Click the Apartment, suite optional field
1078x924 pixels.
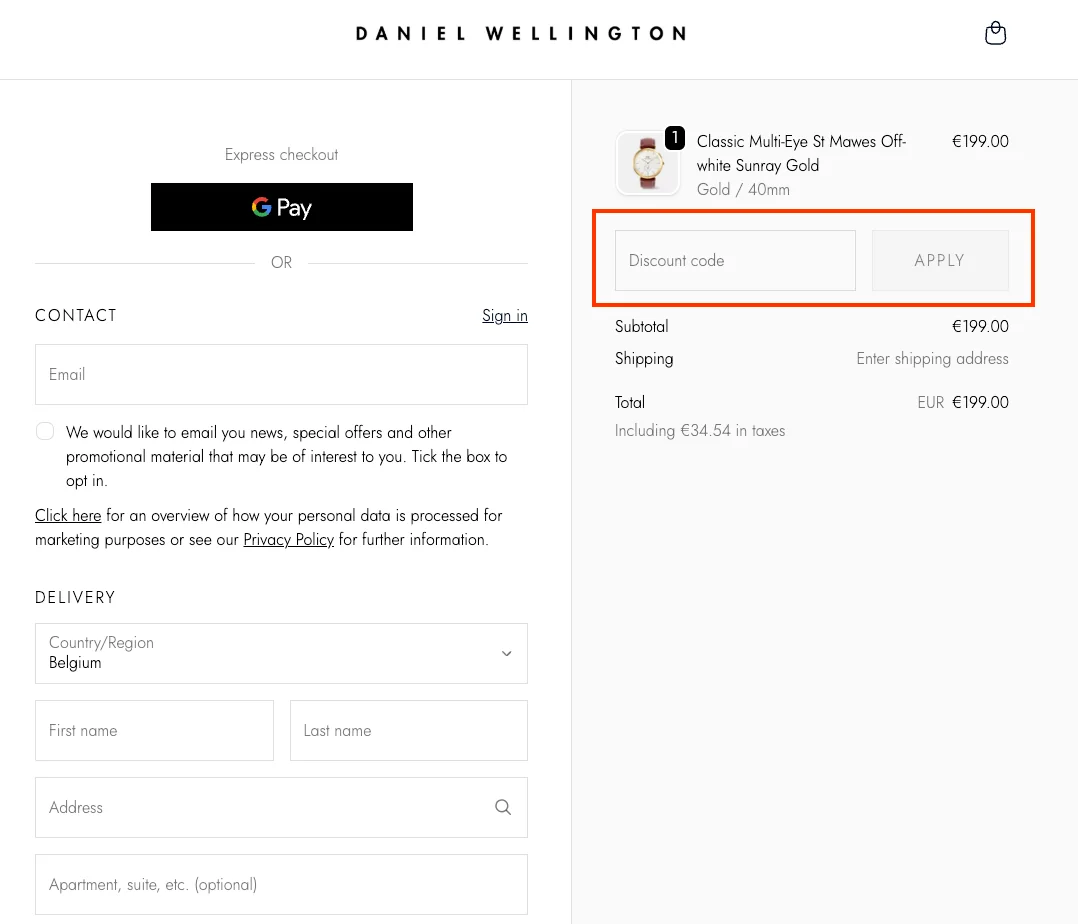(281, 884)
